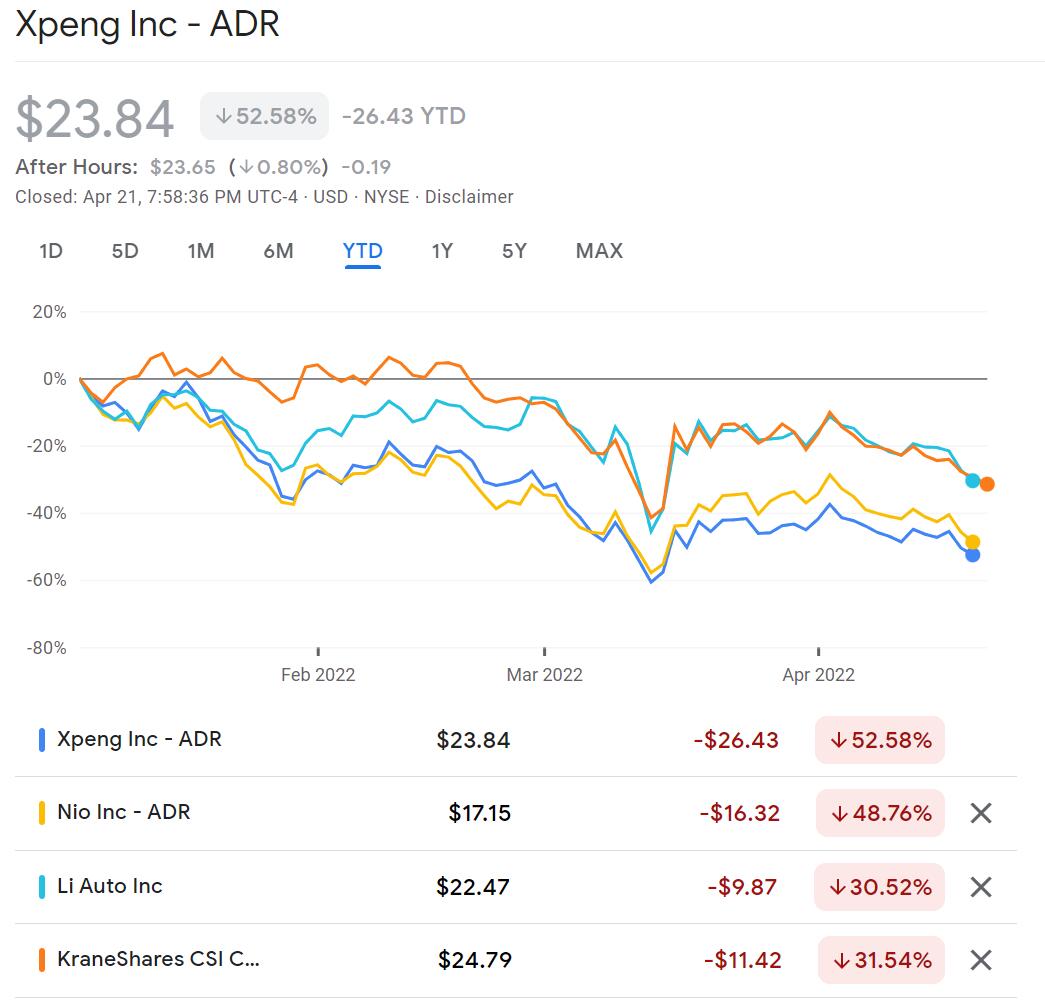The image size is (1045, 1006).
Task: Click the orange endpoint dot on chart
Action: click(x=988, y=484)
